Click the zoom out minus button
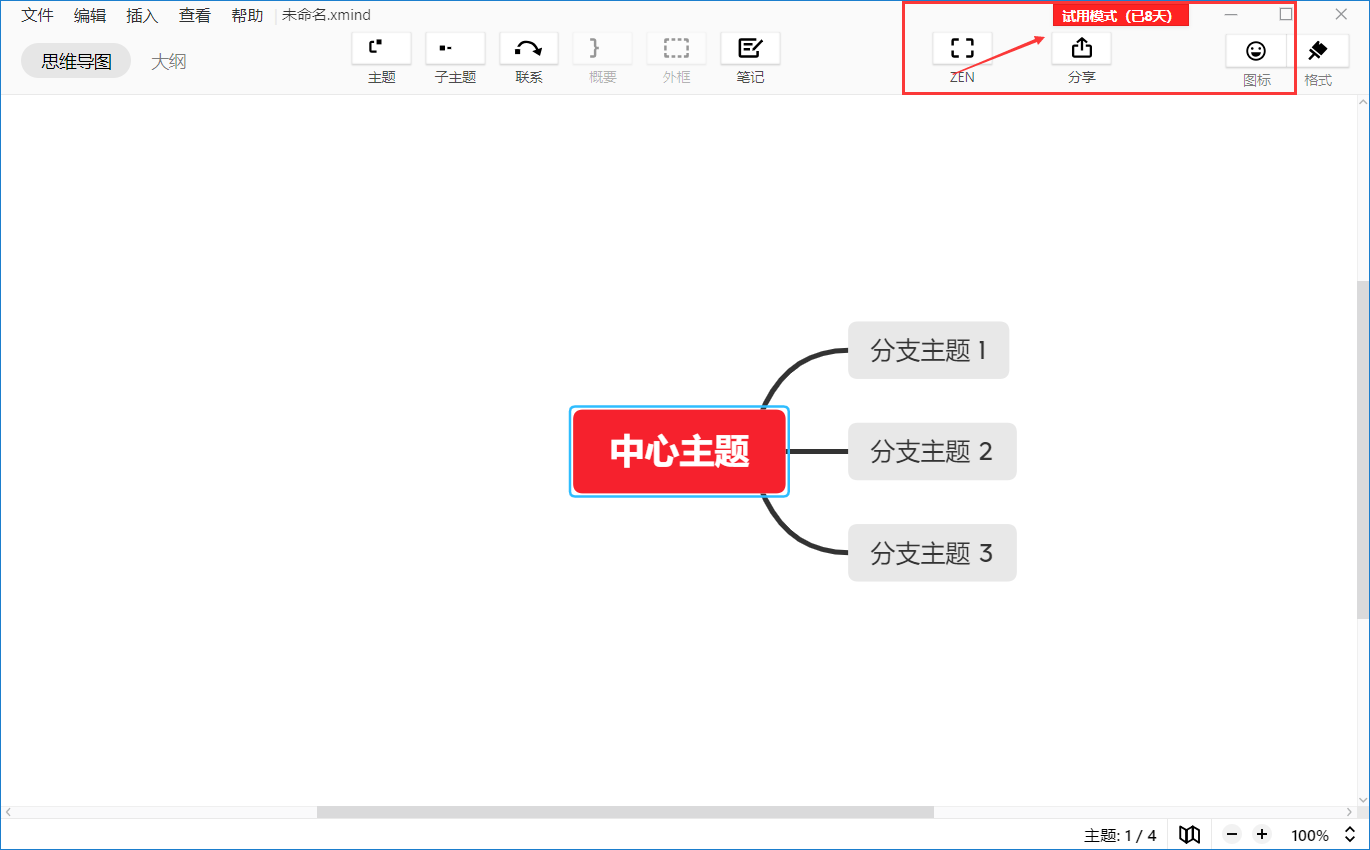Image resolution: width=1370 pixels, height=850 pixels. (1231, 834)
